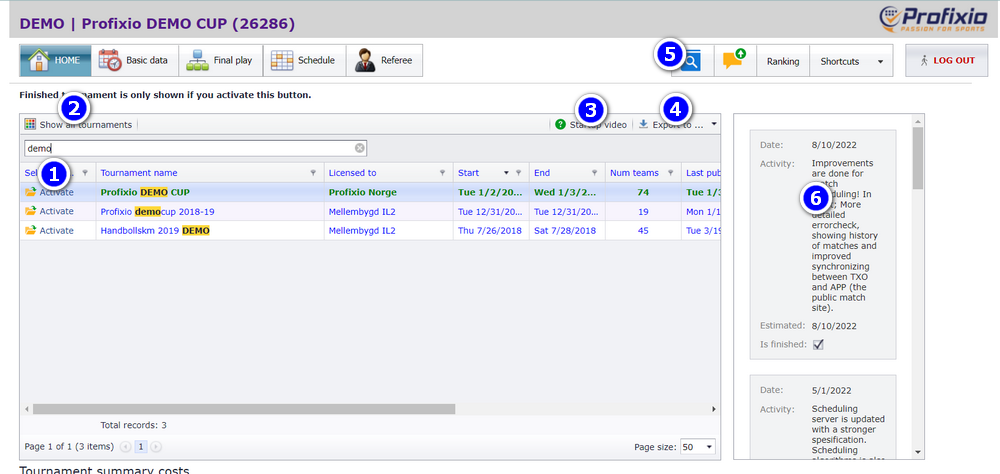Screen dimensions: 1000x474
Task: Click the grid icon beside Show all tournaments
Action: (30, 124)
